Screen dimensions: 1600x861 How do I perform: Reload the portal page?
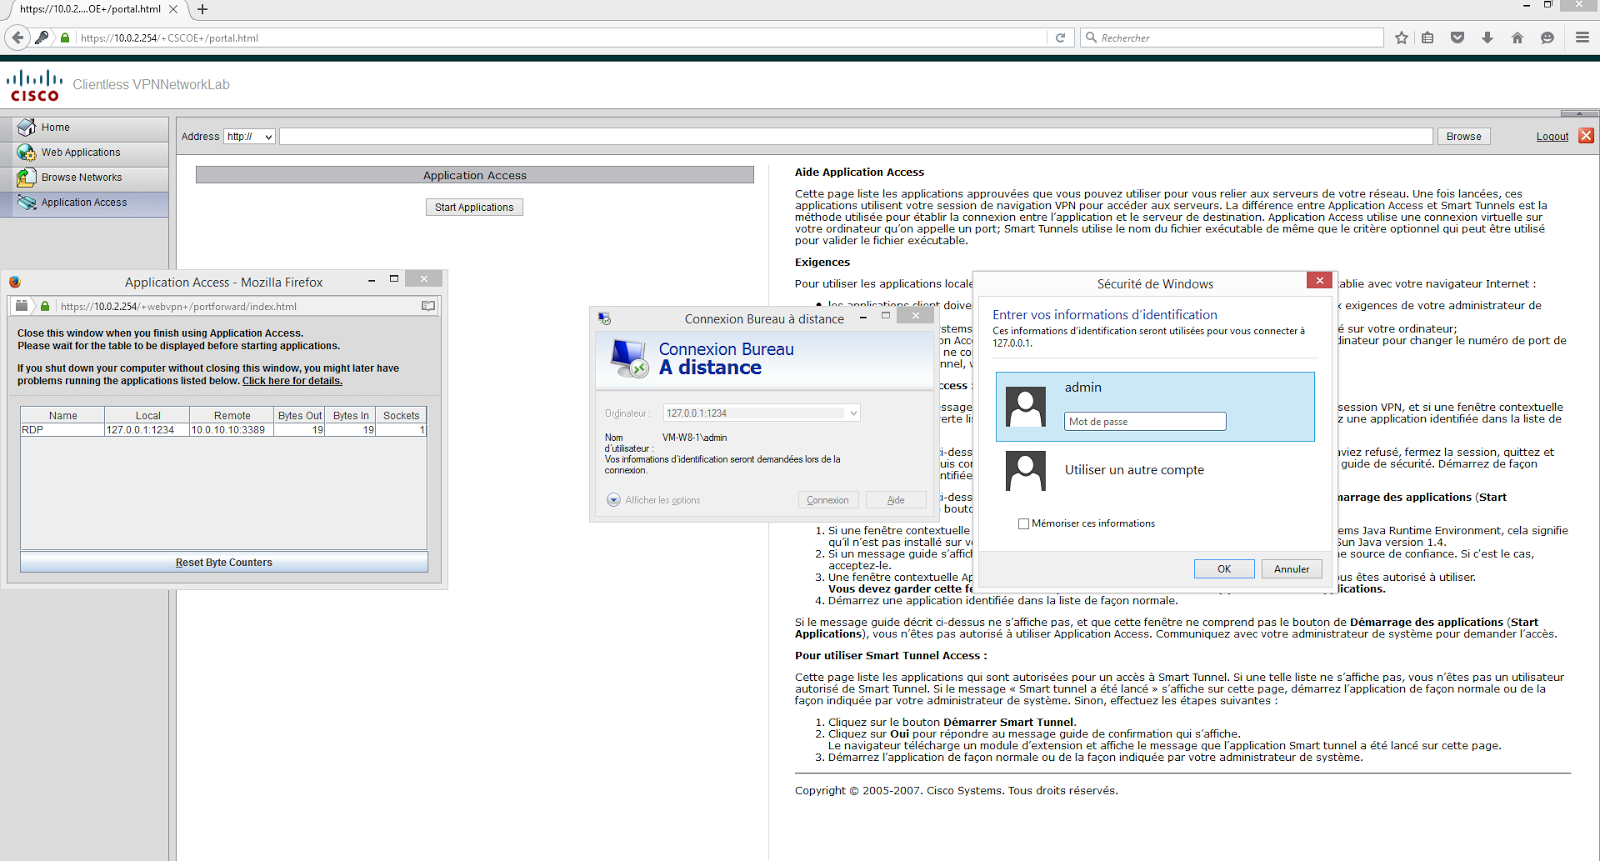[x=1061, y=38]
